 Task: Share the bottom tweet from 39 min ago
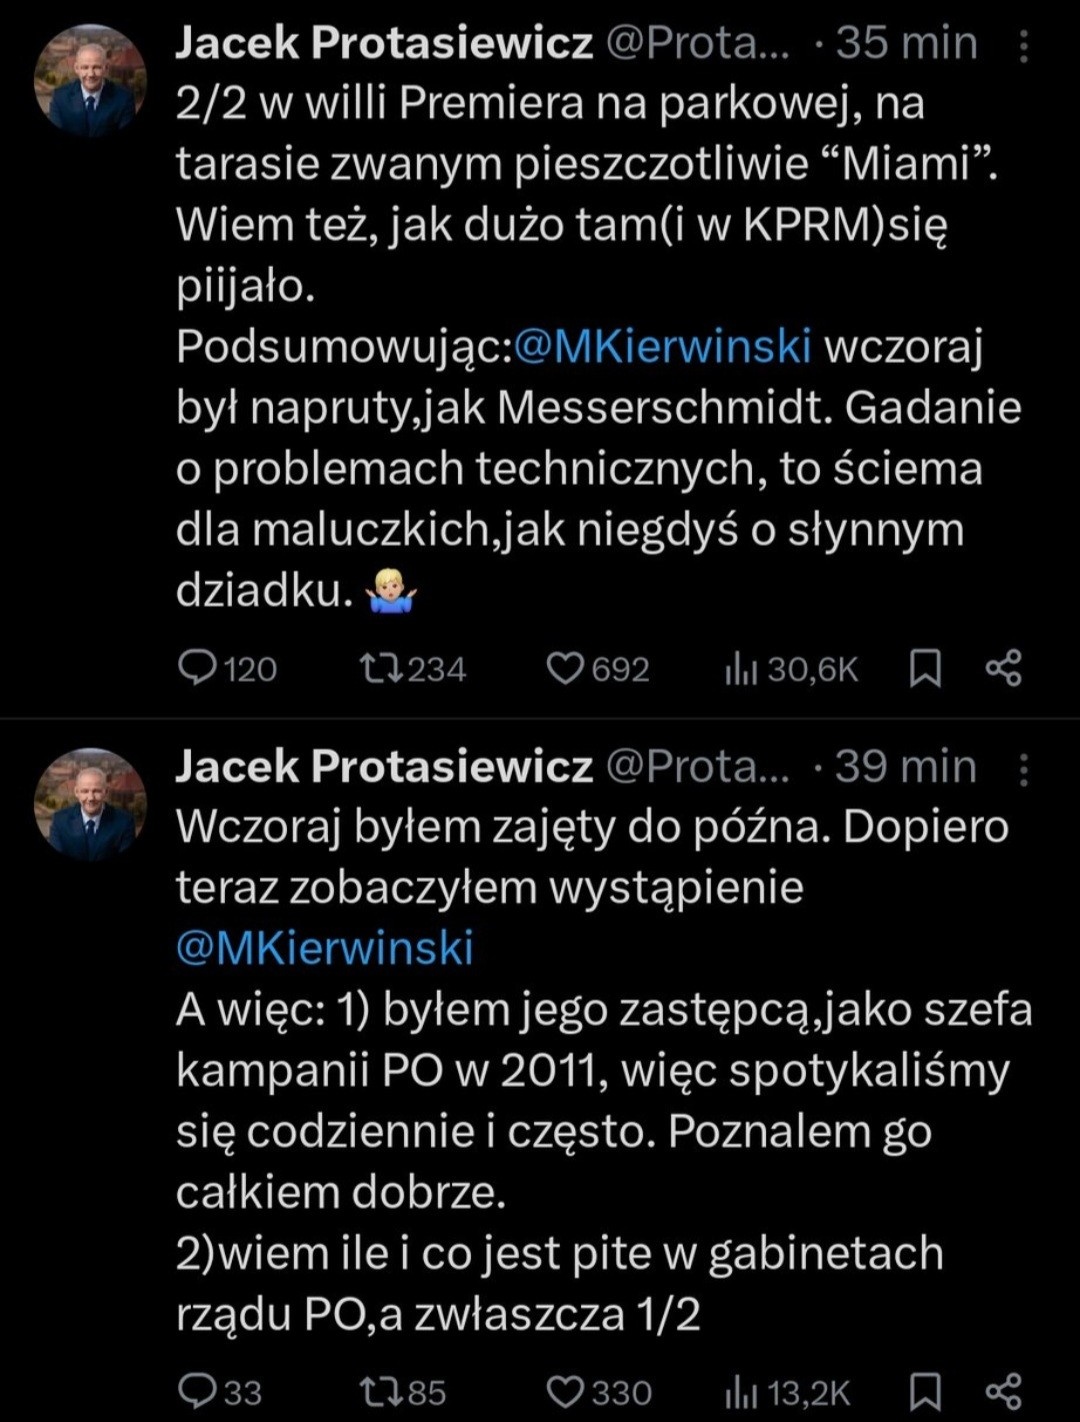(x=1003, y=1391)
